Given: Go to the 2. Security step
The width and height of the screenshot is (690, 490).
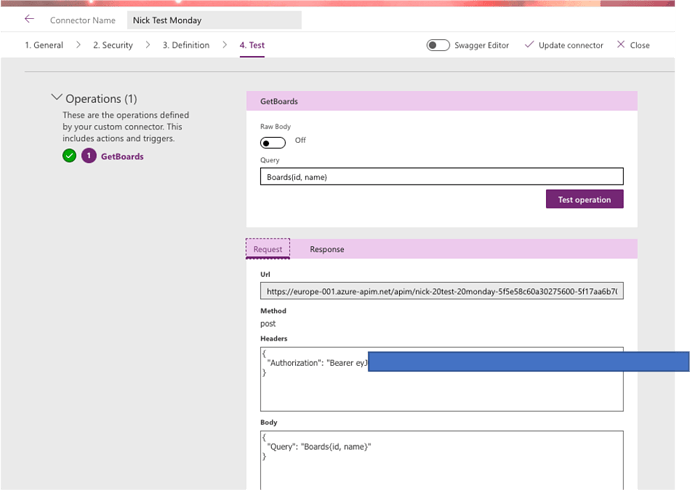Looking at the screenshot, I should pos(113,45).
